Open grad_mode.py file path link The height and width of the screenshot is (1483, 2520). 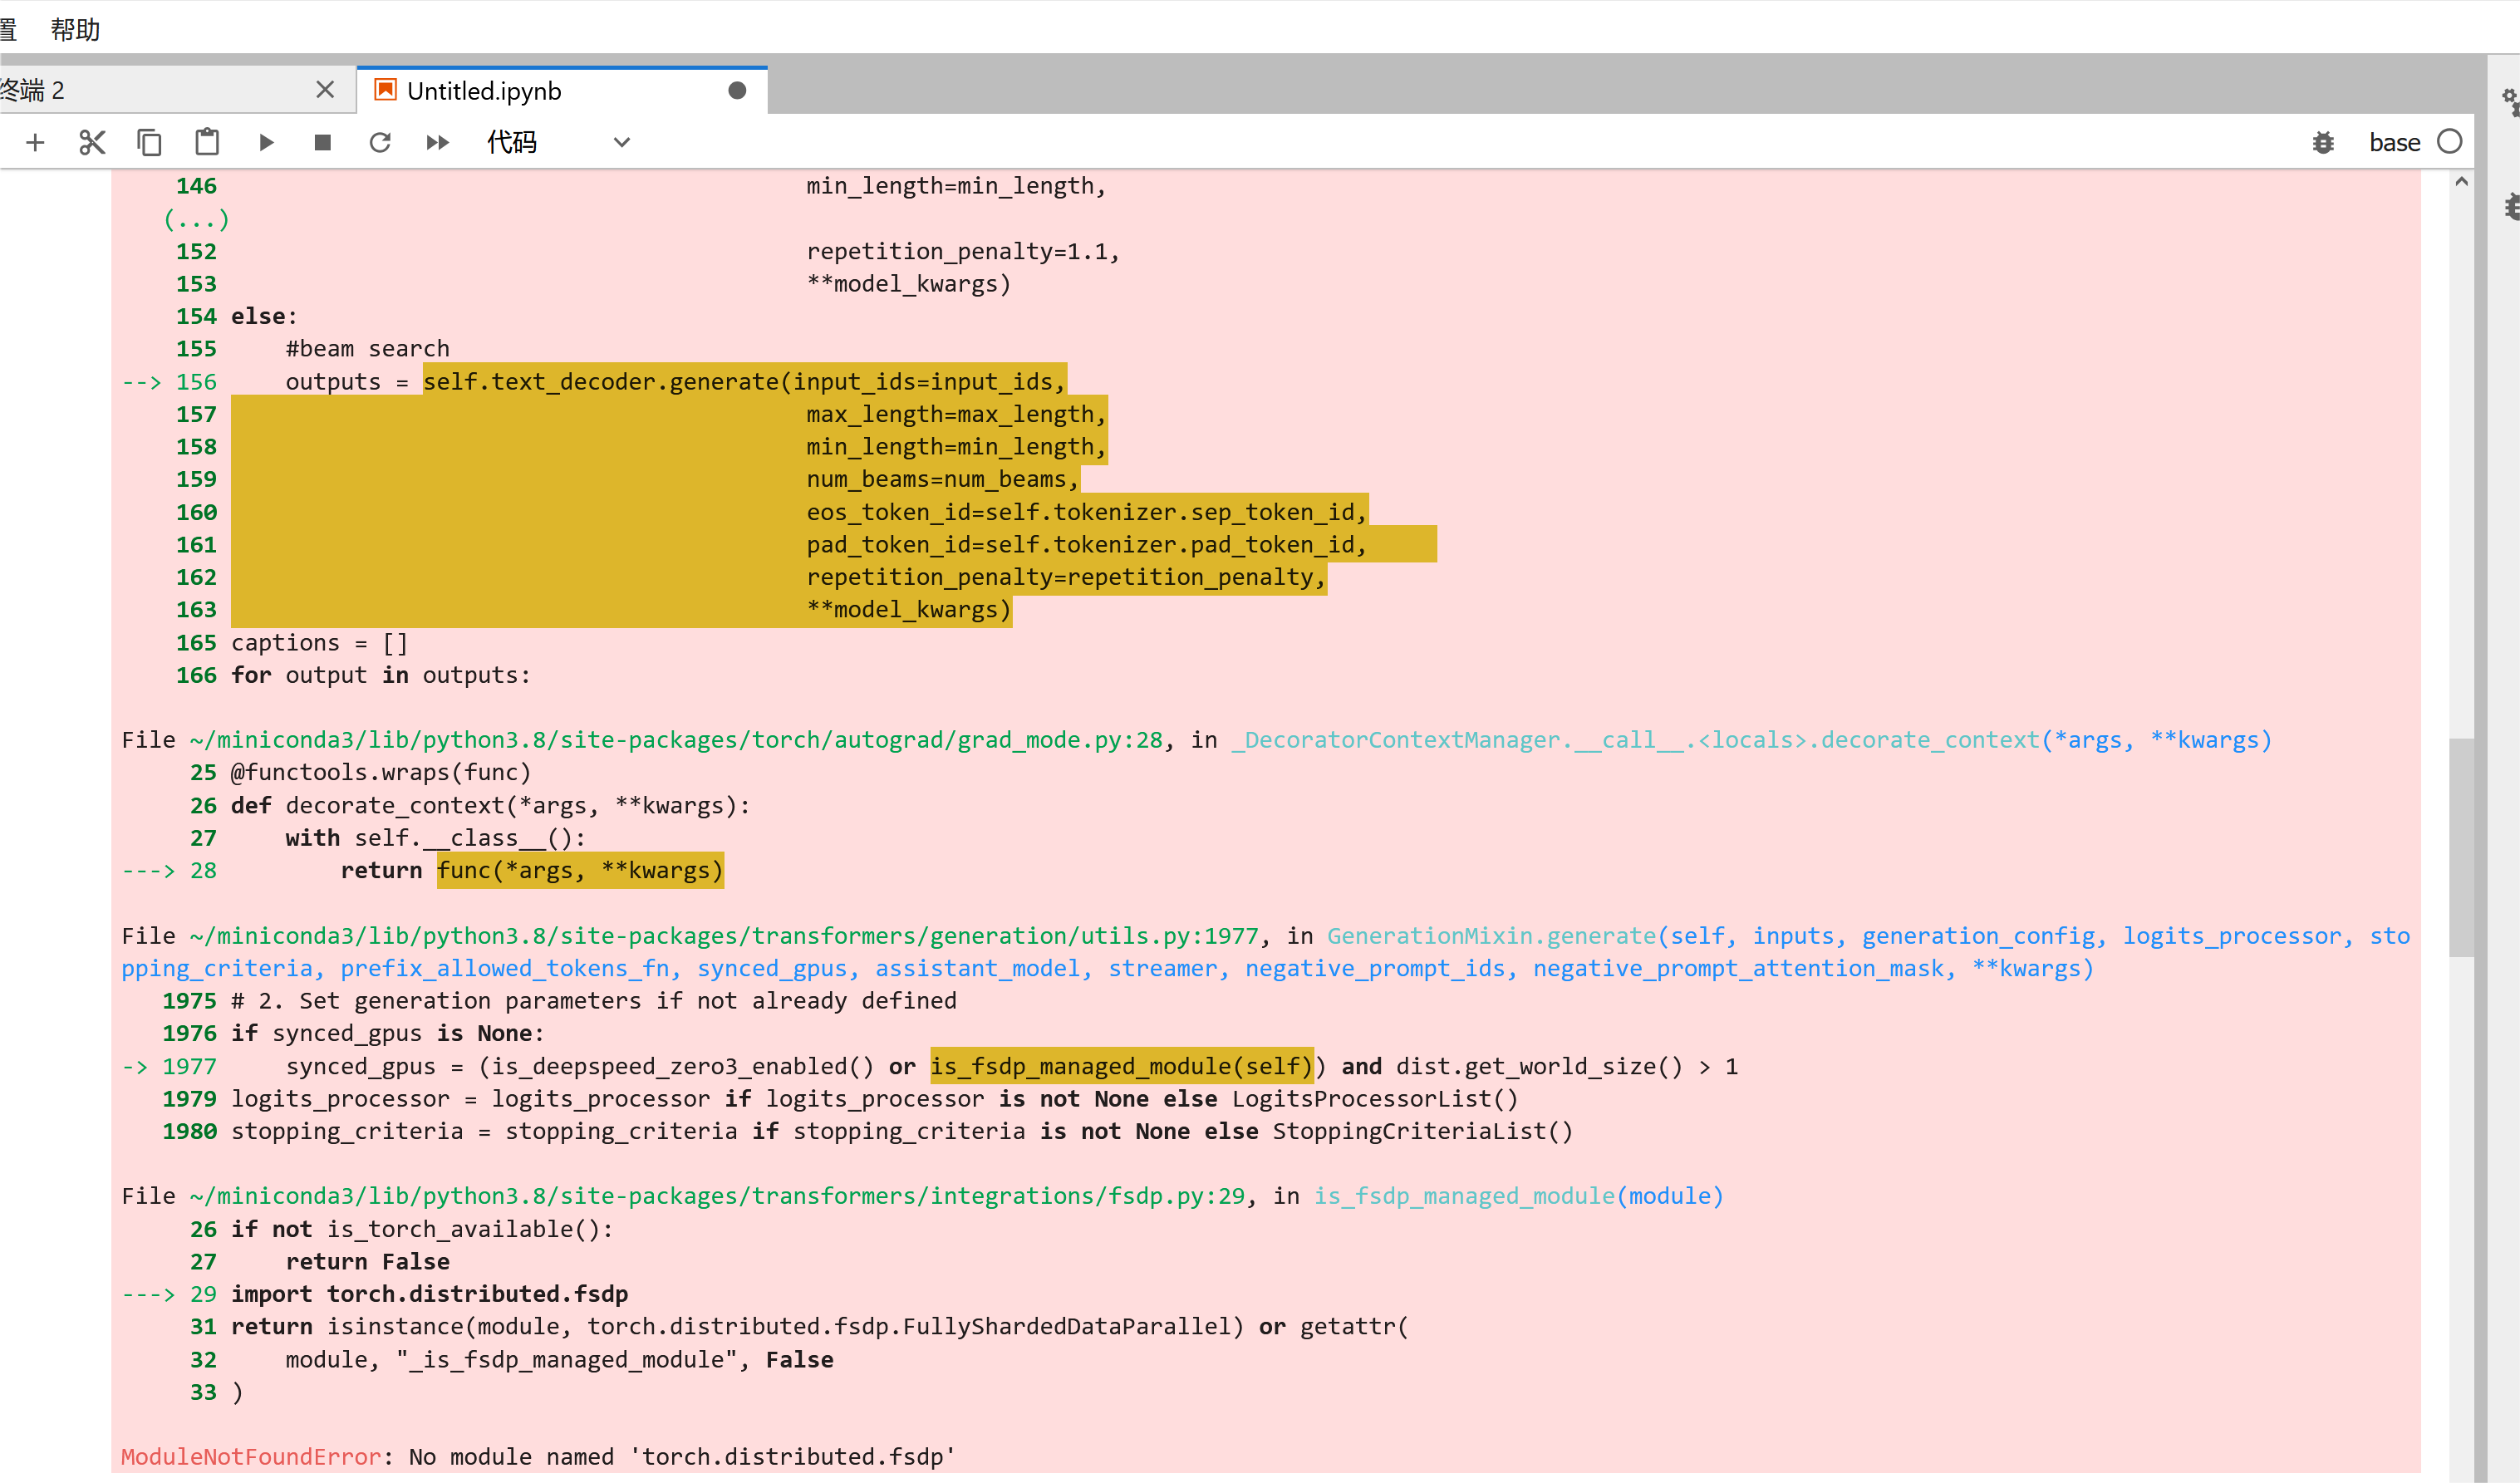[676, 740]
